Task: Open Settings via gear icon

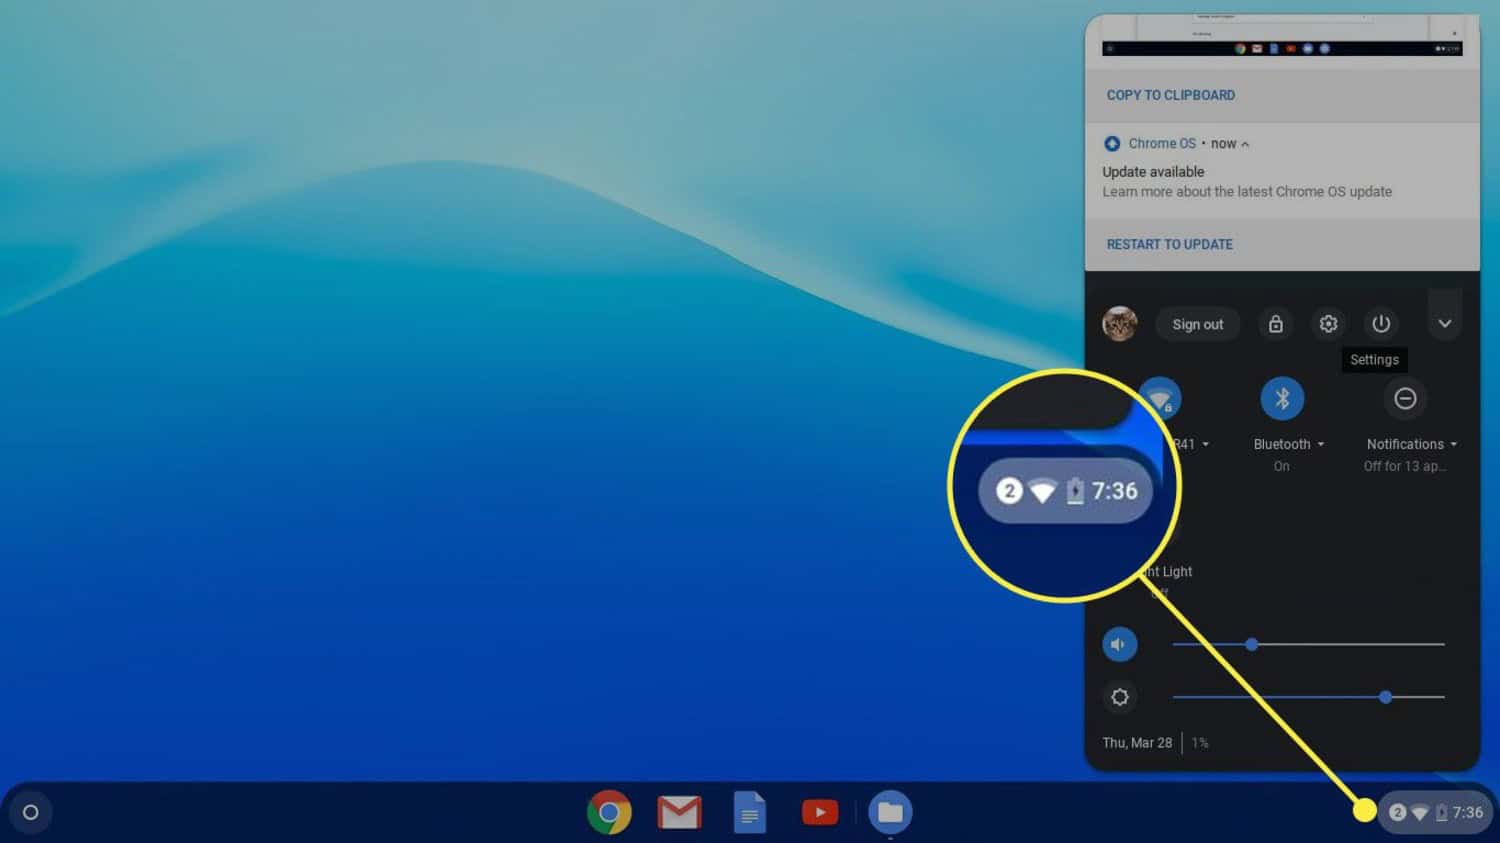Action: click(1328, 324)
